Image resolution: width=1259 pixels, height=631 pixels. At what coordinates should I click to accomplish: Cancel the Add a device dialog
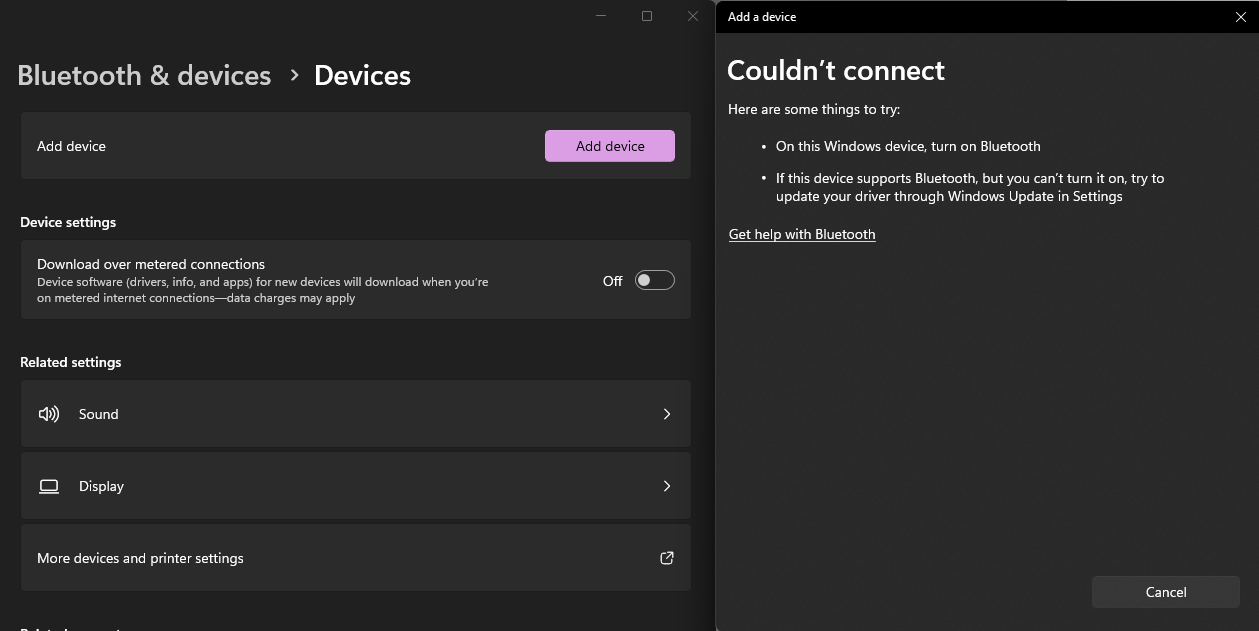(x=1165, y=592)
